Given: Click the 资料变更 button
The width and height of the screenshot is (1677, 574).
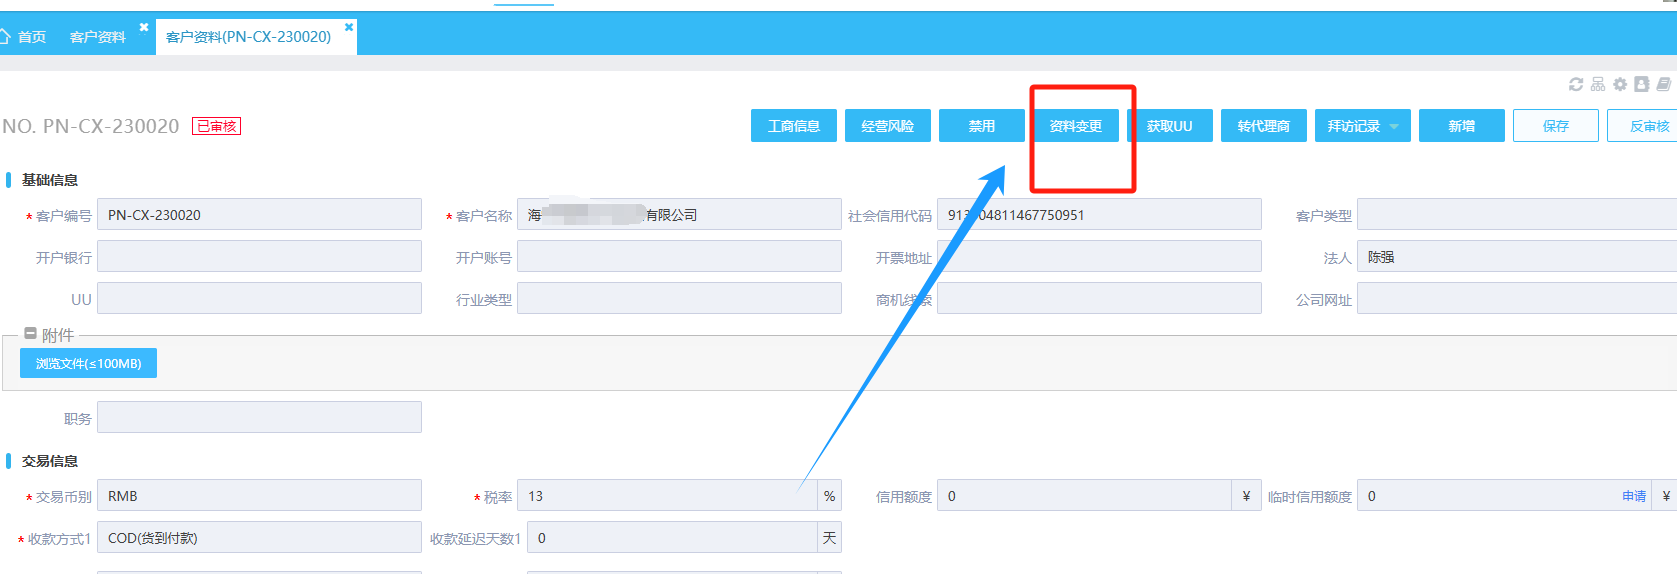Looking at the screenshot, I should [x=1076, y=126].
